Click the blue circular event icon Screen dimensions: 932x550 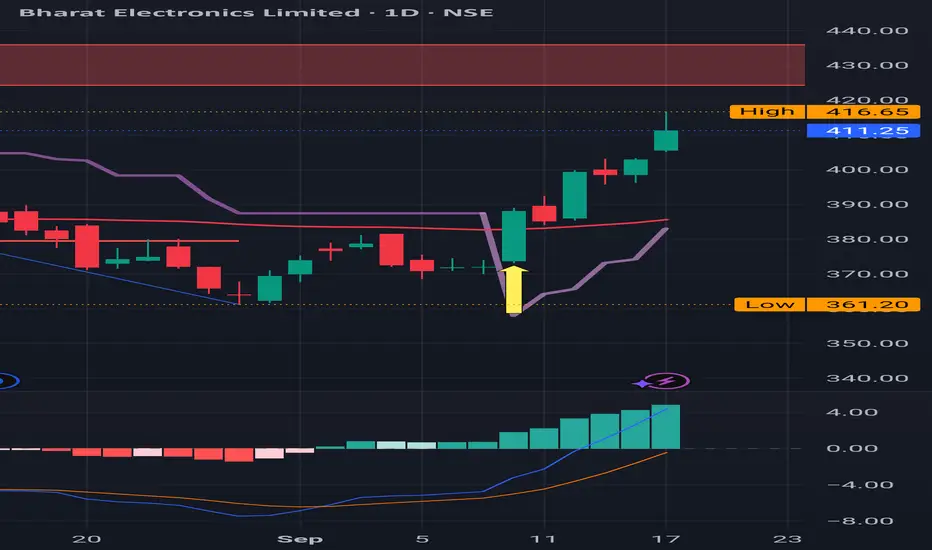[8, 381]
